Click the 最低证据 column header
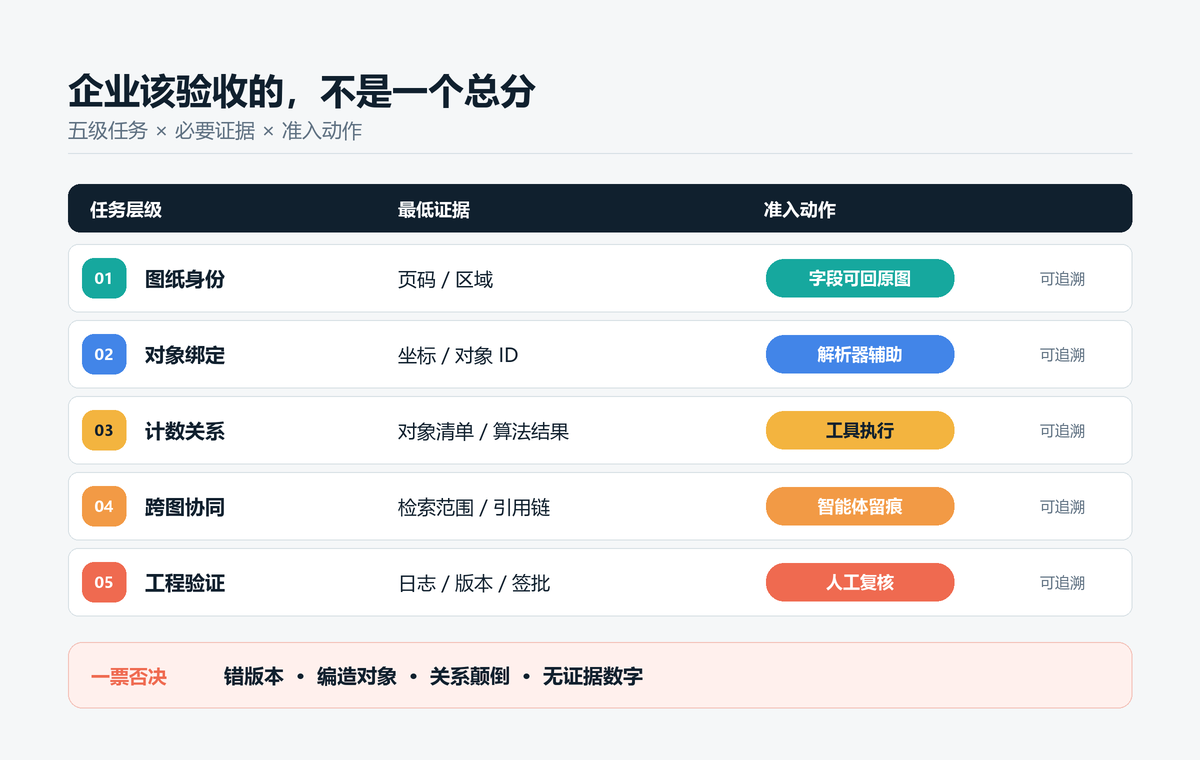 pyautogui.click(x=434, y=209)
